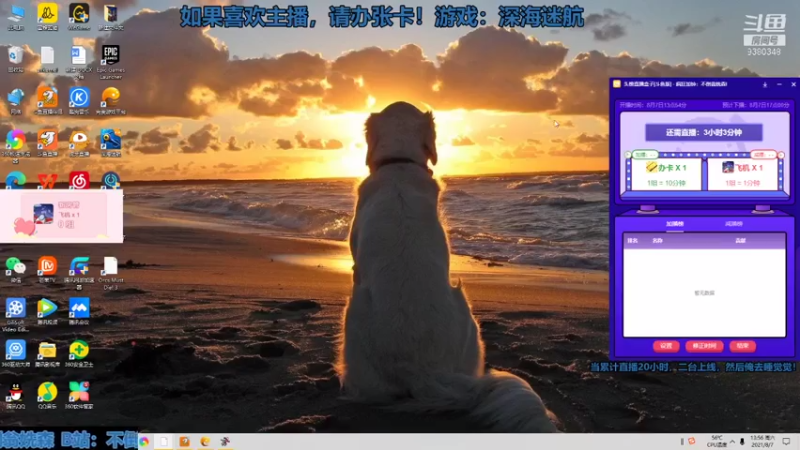Select the 办卡 X 1 gift card
The height and width of the screenshot is (450, 800).
point(666,174)
